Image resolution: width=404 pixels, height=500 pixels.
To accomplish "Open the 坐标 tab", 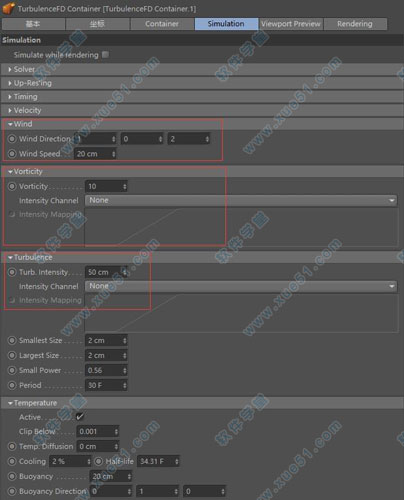I will point(97,24).
